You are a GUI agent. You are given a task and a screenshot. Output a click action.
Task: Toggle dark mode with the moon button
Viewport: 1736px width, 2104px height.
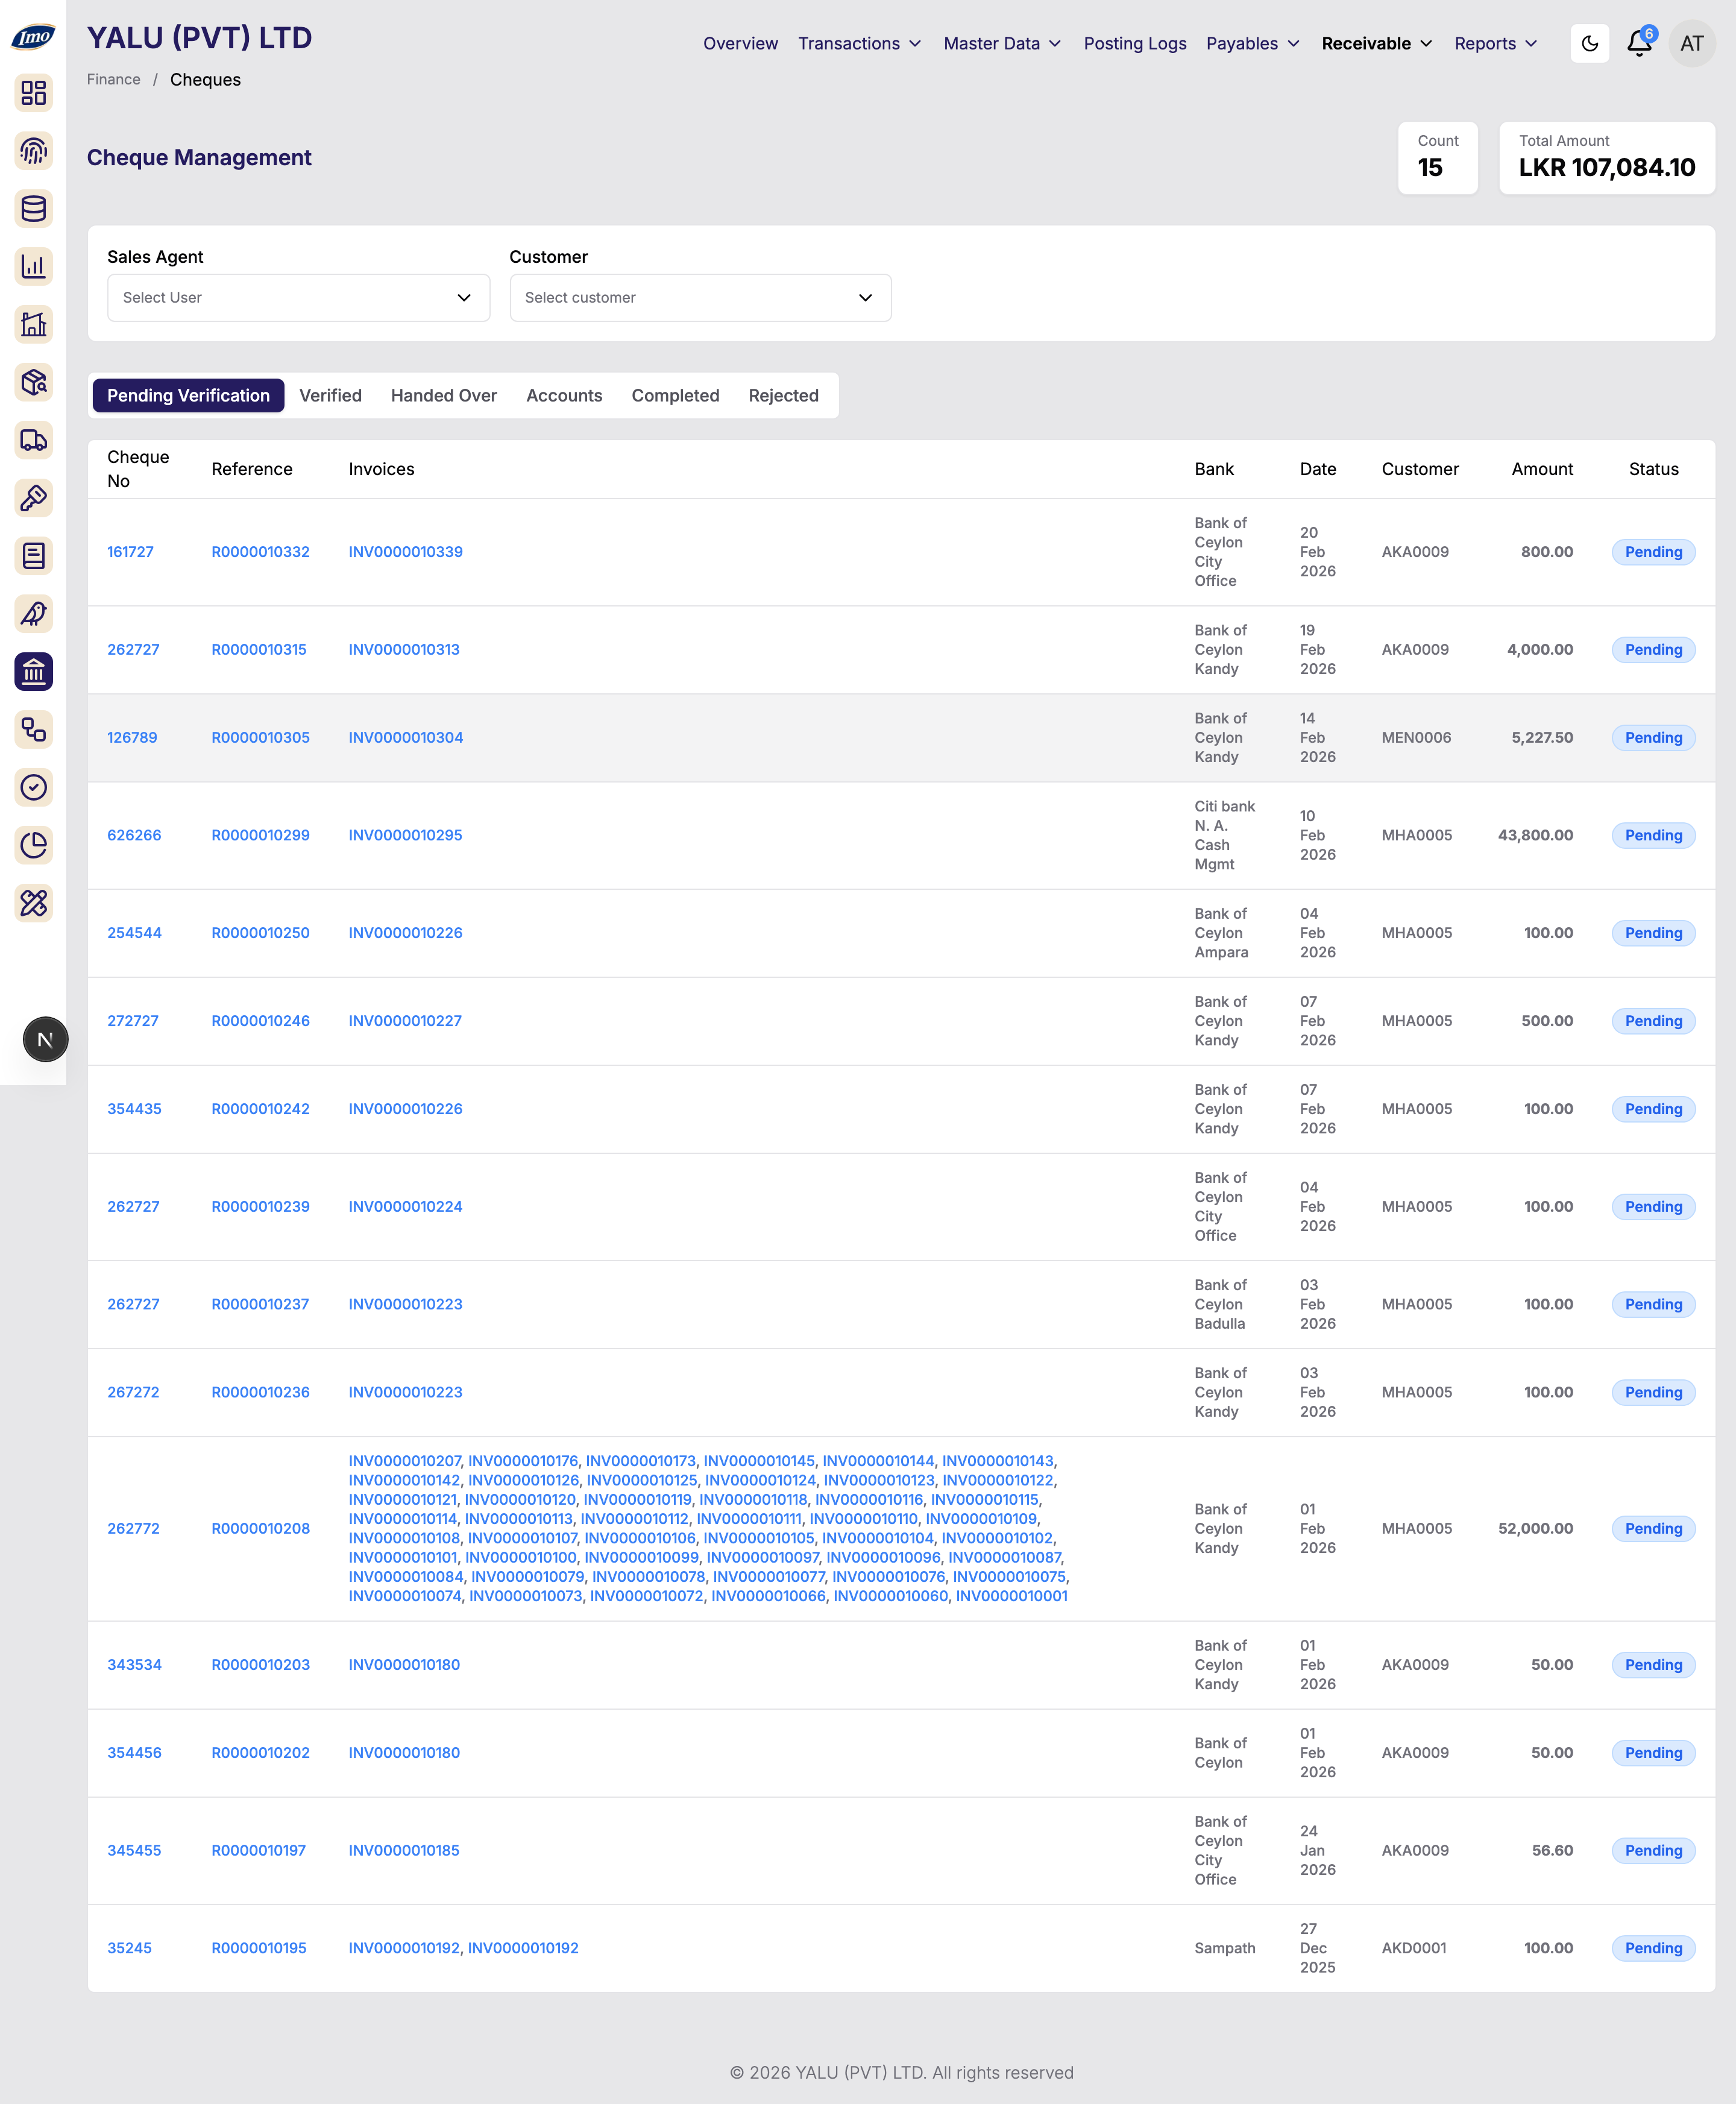click(1589, 43)
